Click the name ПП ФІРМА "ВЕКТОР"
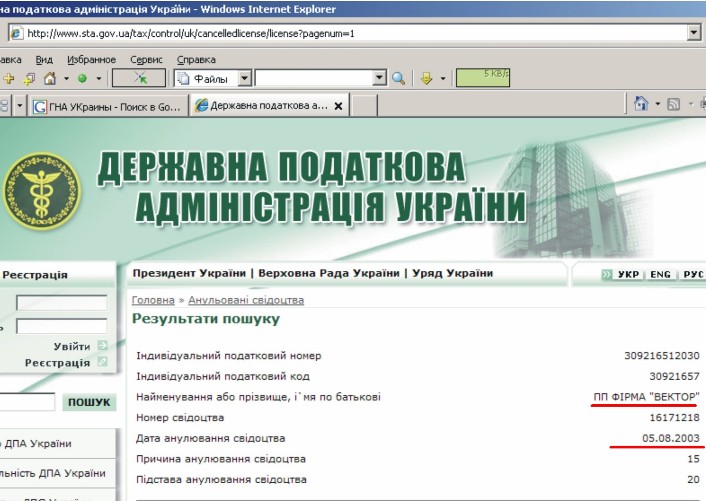Image resolution: width=706 pixels, height=501 pixels. [647, 397]
